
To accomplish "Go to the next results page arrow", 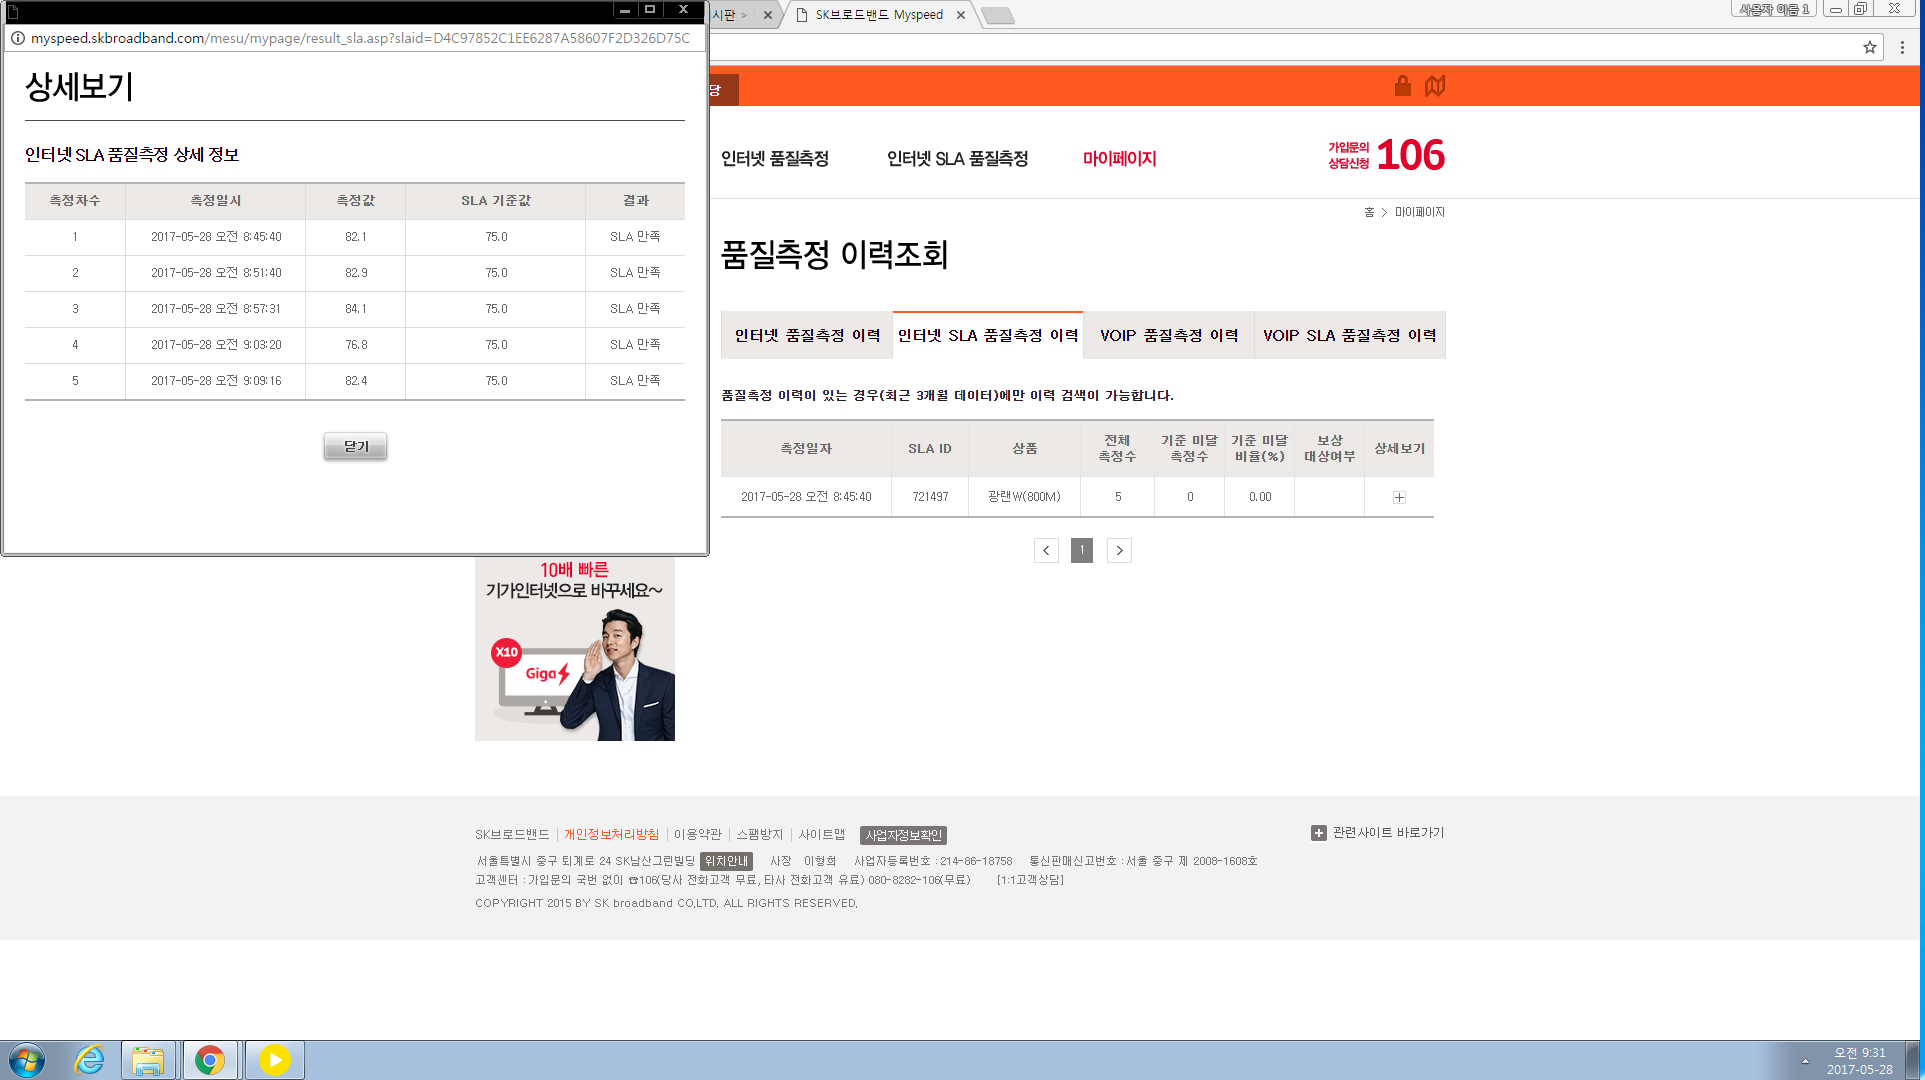I will point(1119,550).
